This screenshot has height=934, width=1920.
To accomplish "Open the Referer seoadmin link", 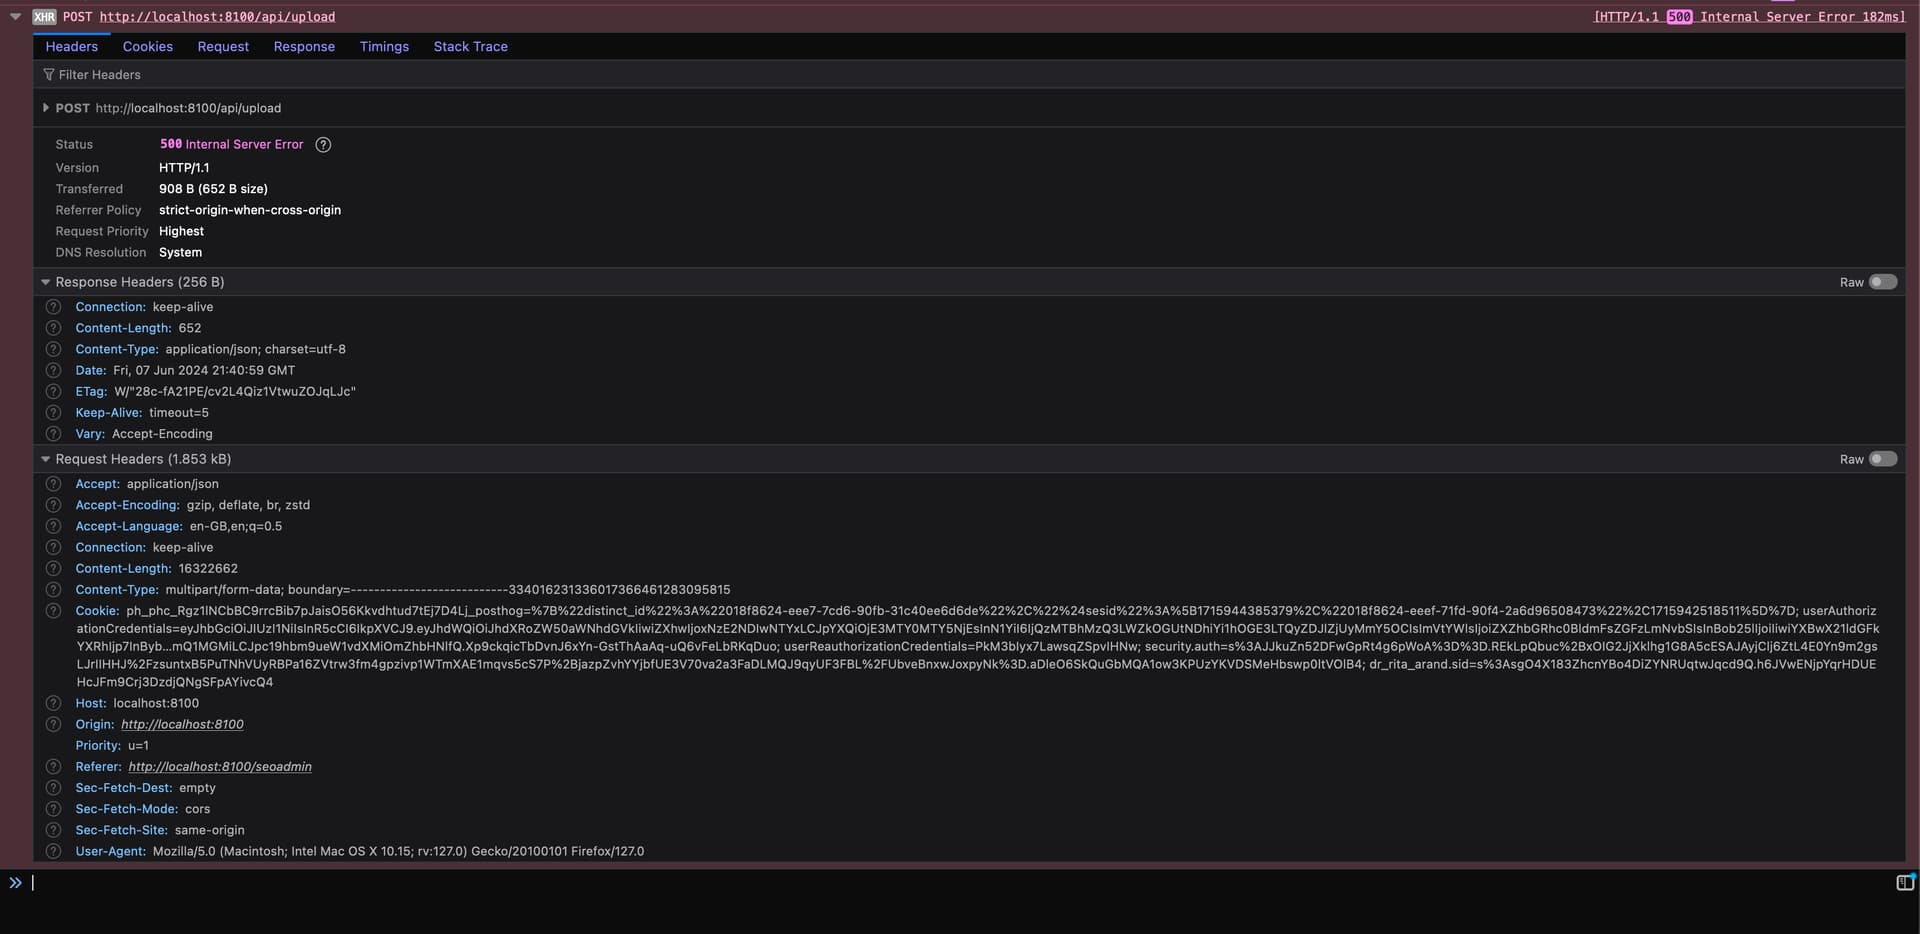I will pos(220,767).
